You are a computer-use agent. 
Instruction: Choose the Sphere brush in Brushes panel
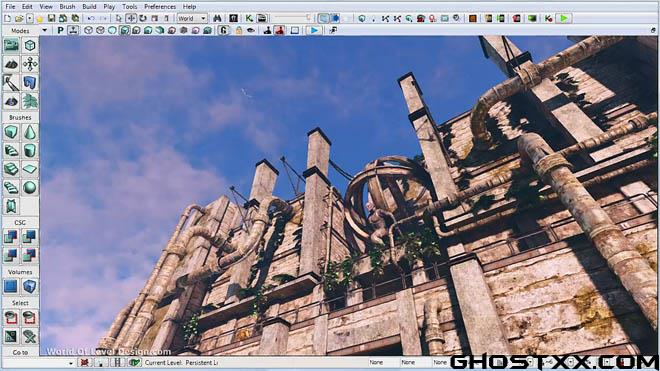(29, 188)
